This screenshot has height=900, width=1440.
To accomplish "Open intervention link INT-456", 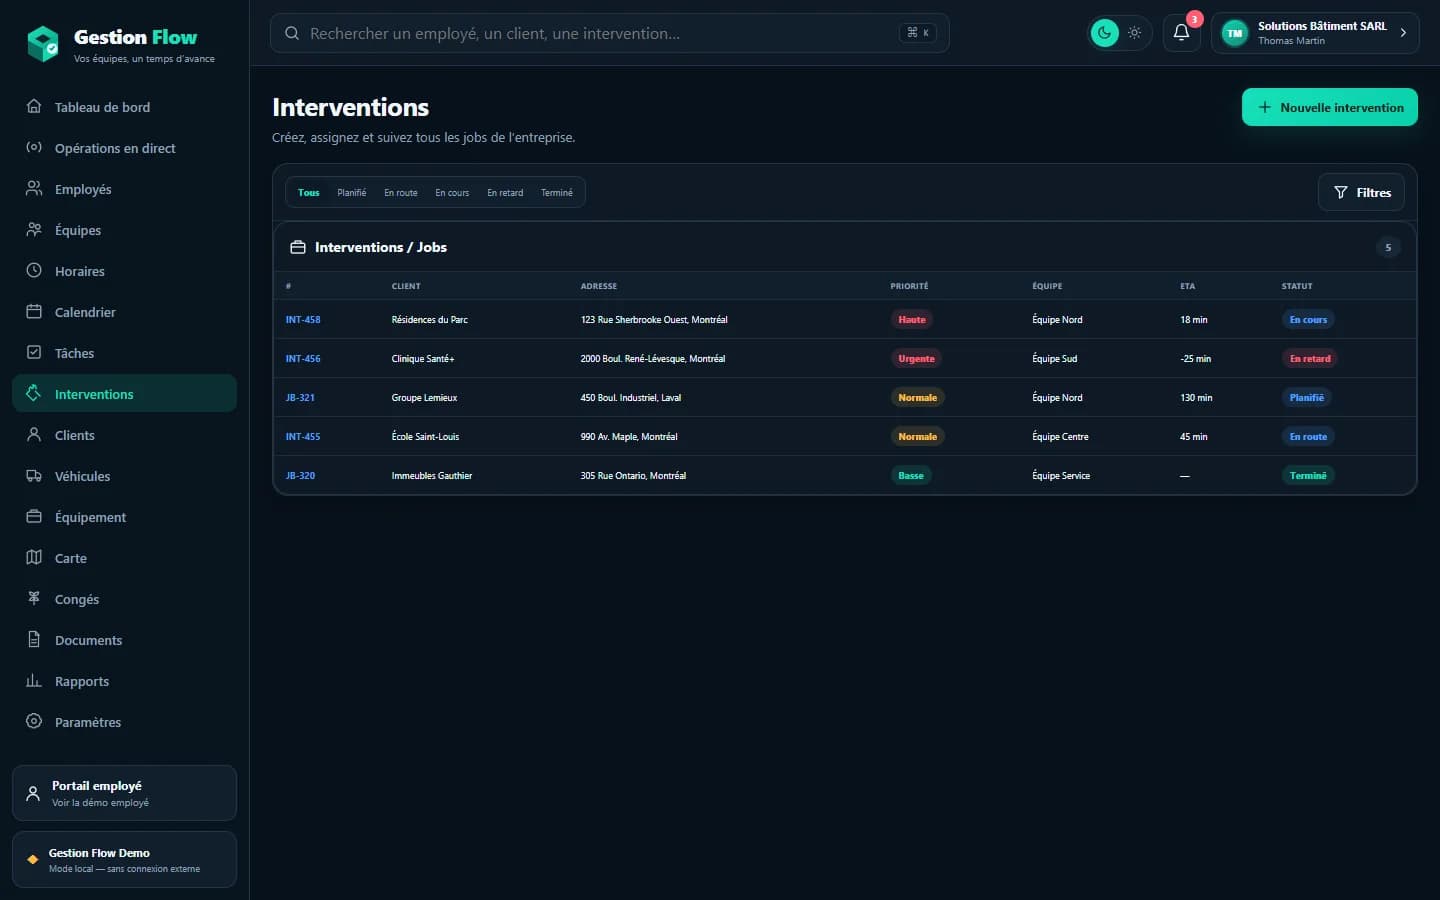I will [303, 359].
